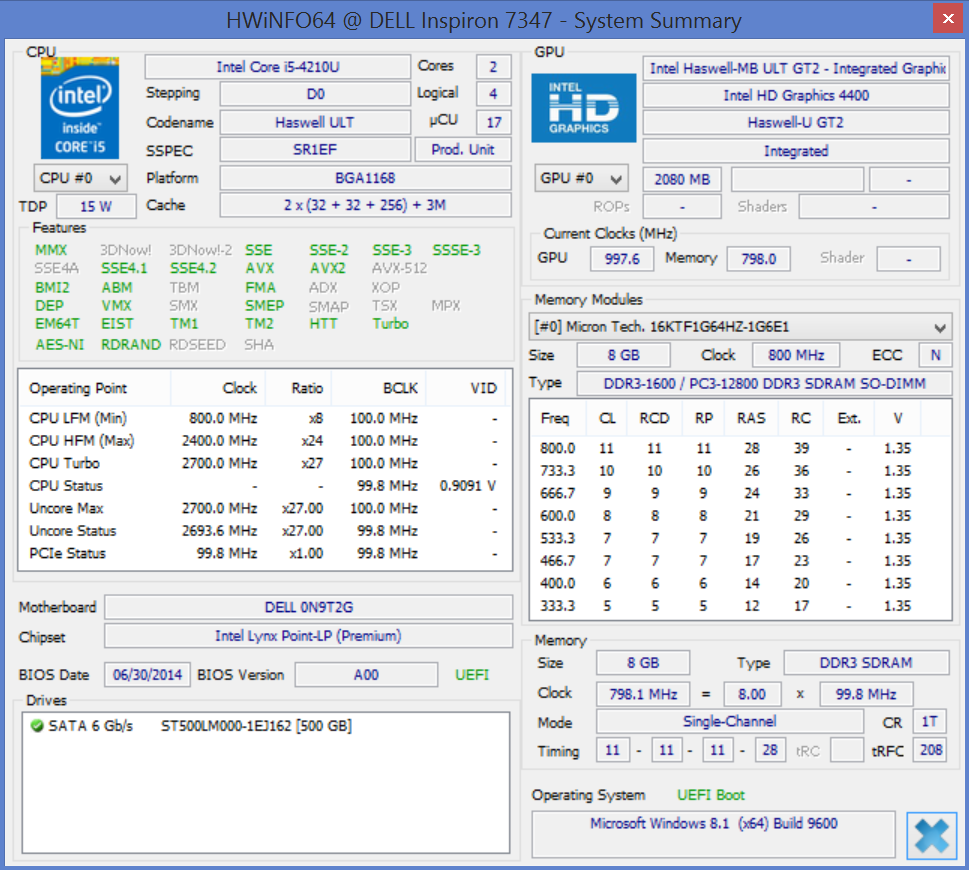Select the CPU Turbo operating point row
969x870 pixels.
[264, 463]
